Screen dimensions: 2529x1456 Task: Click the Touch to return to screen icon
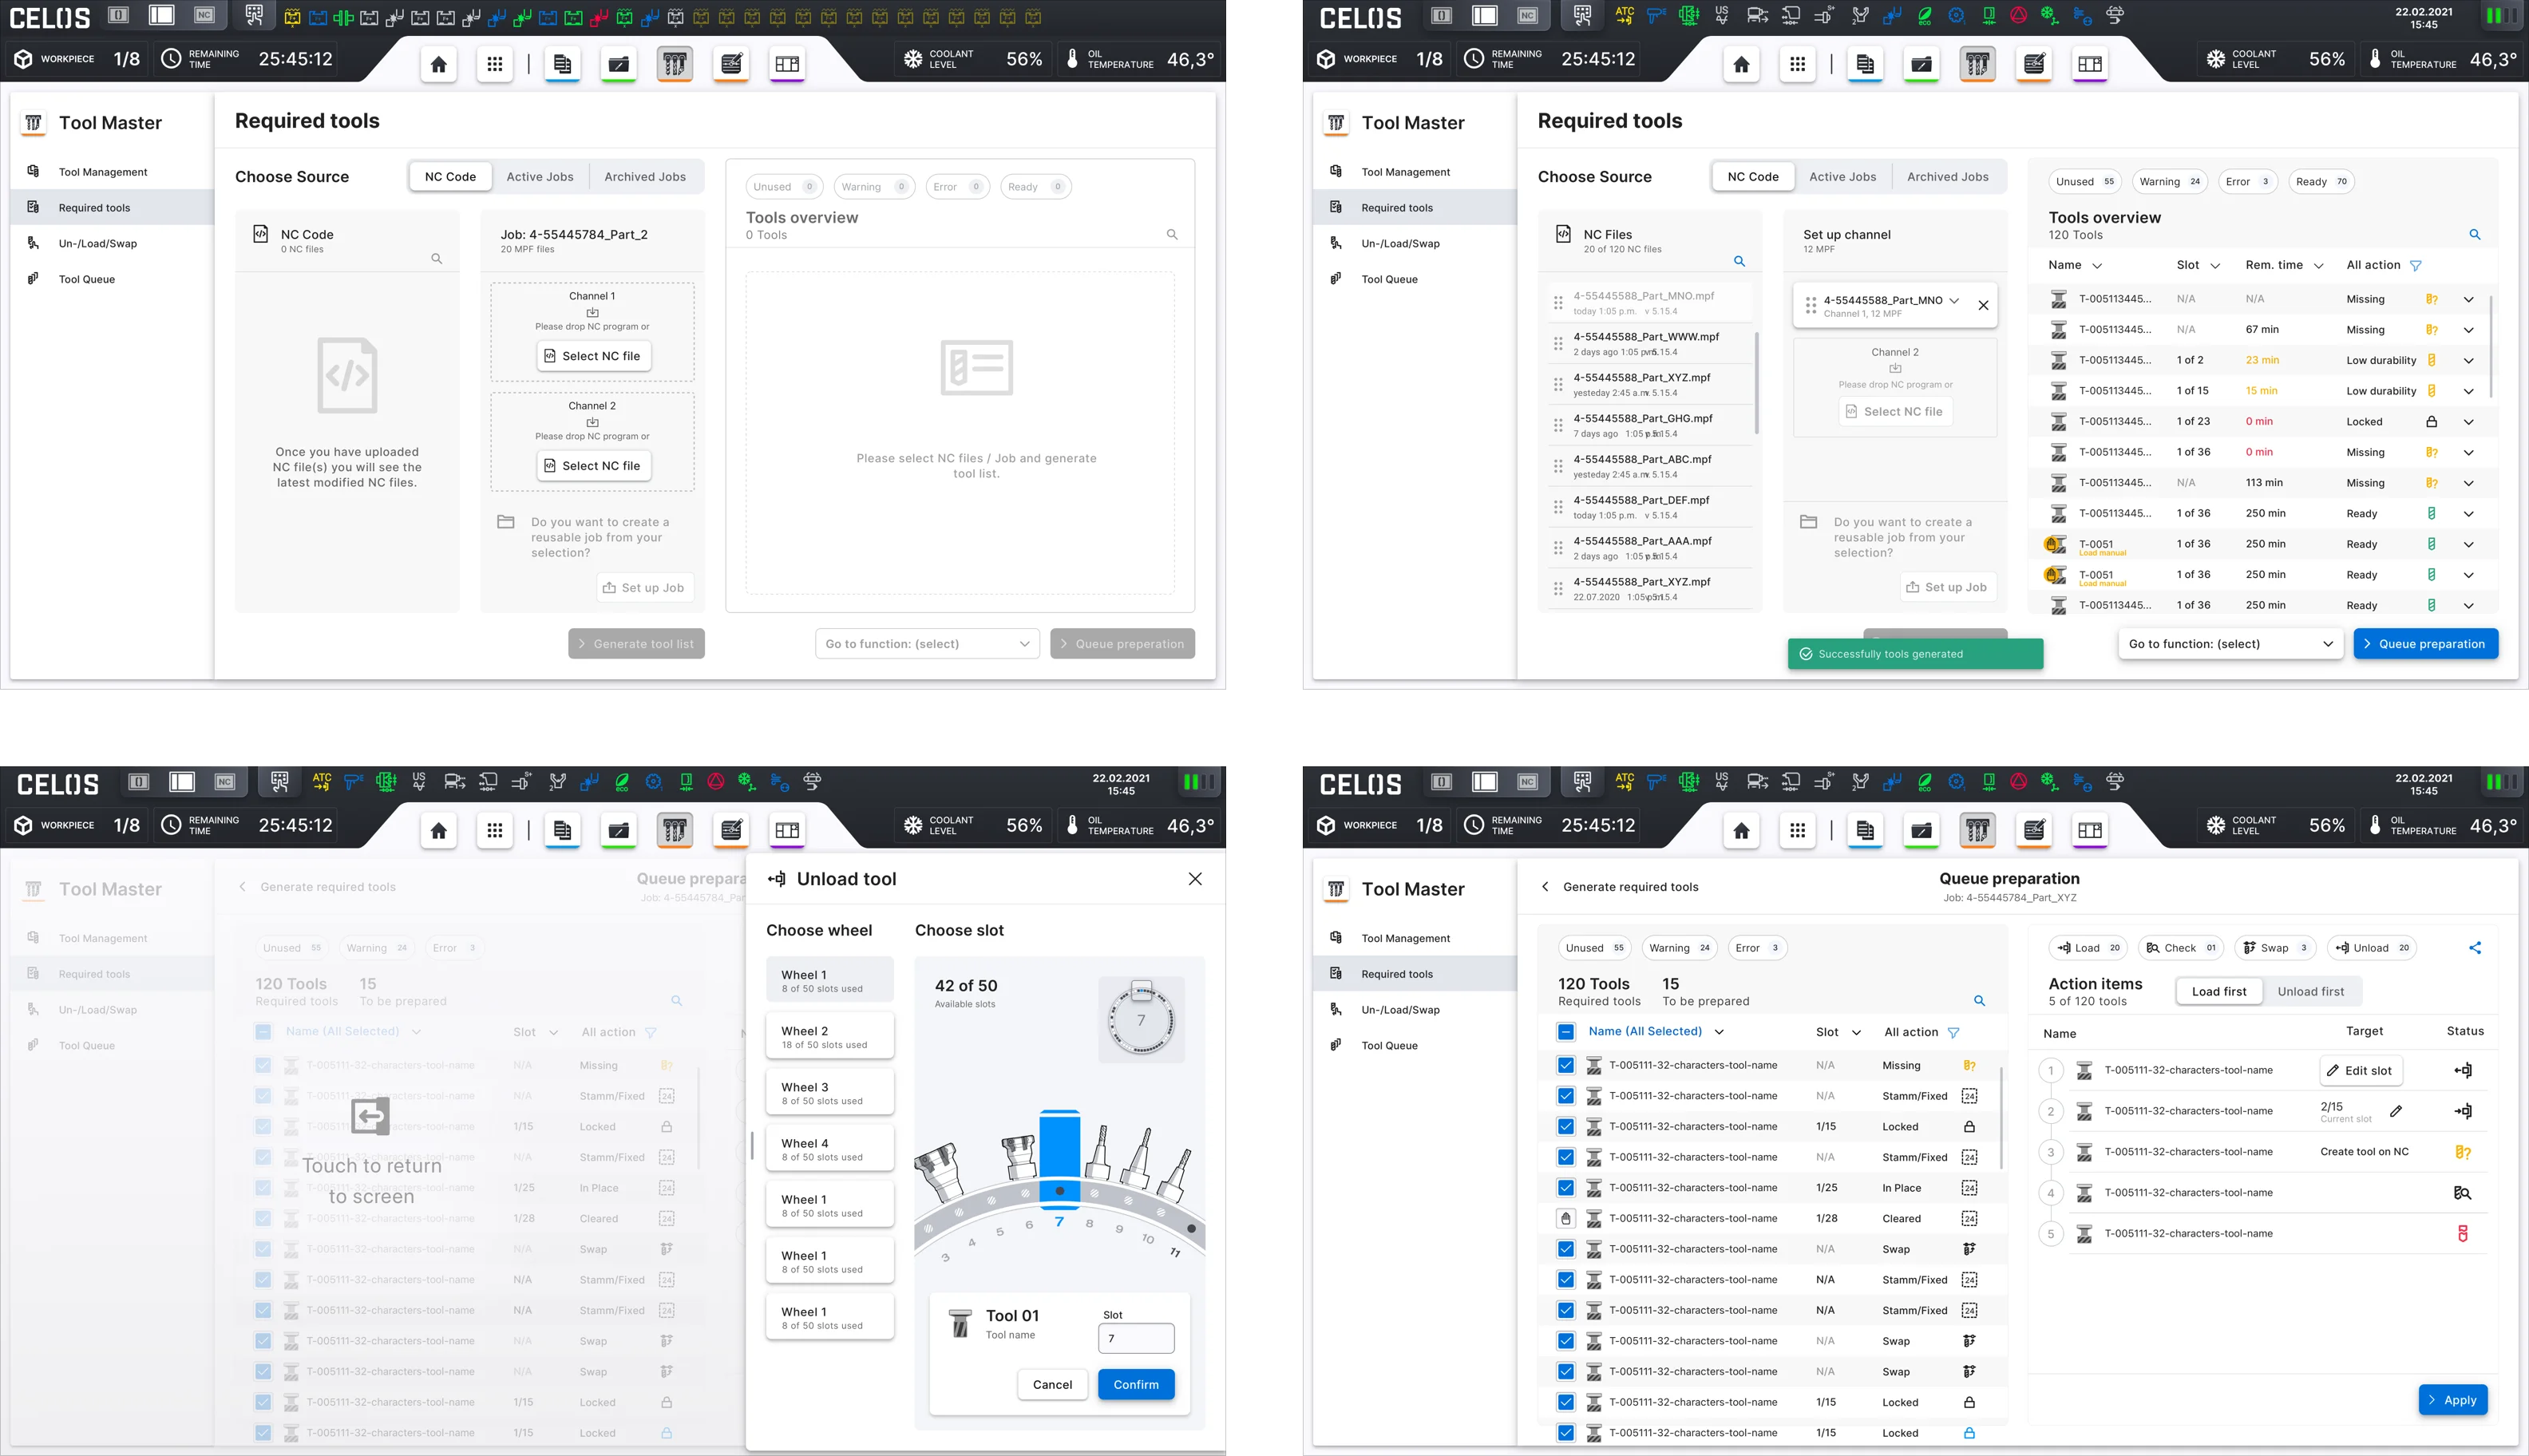pyautogui.click(x=370, y=1115)
